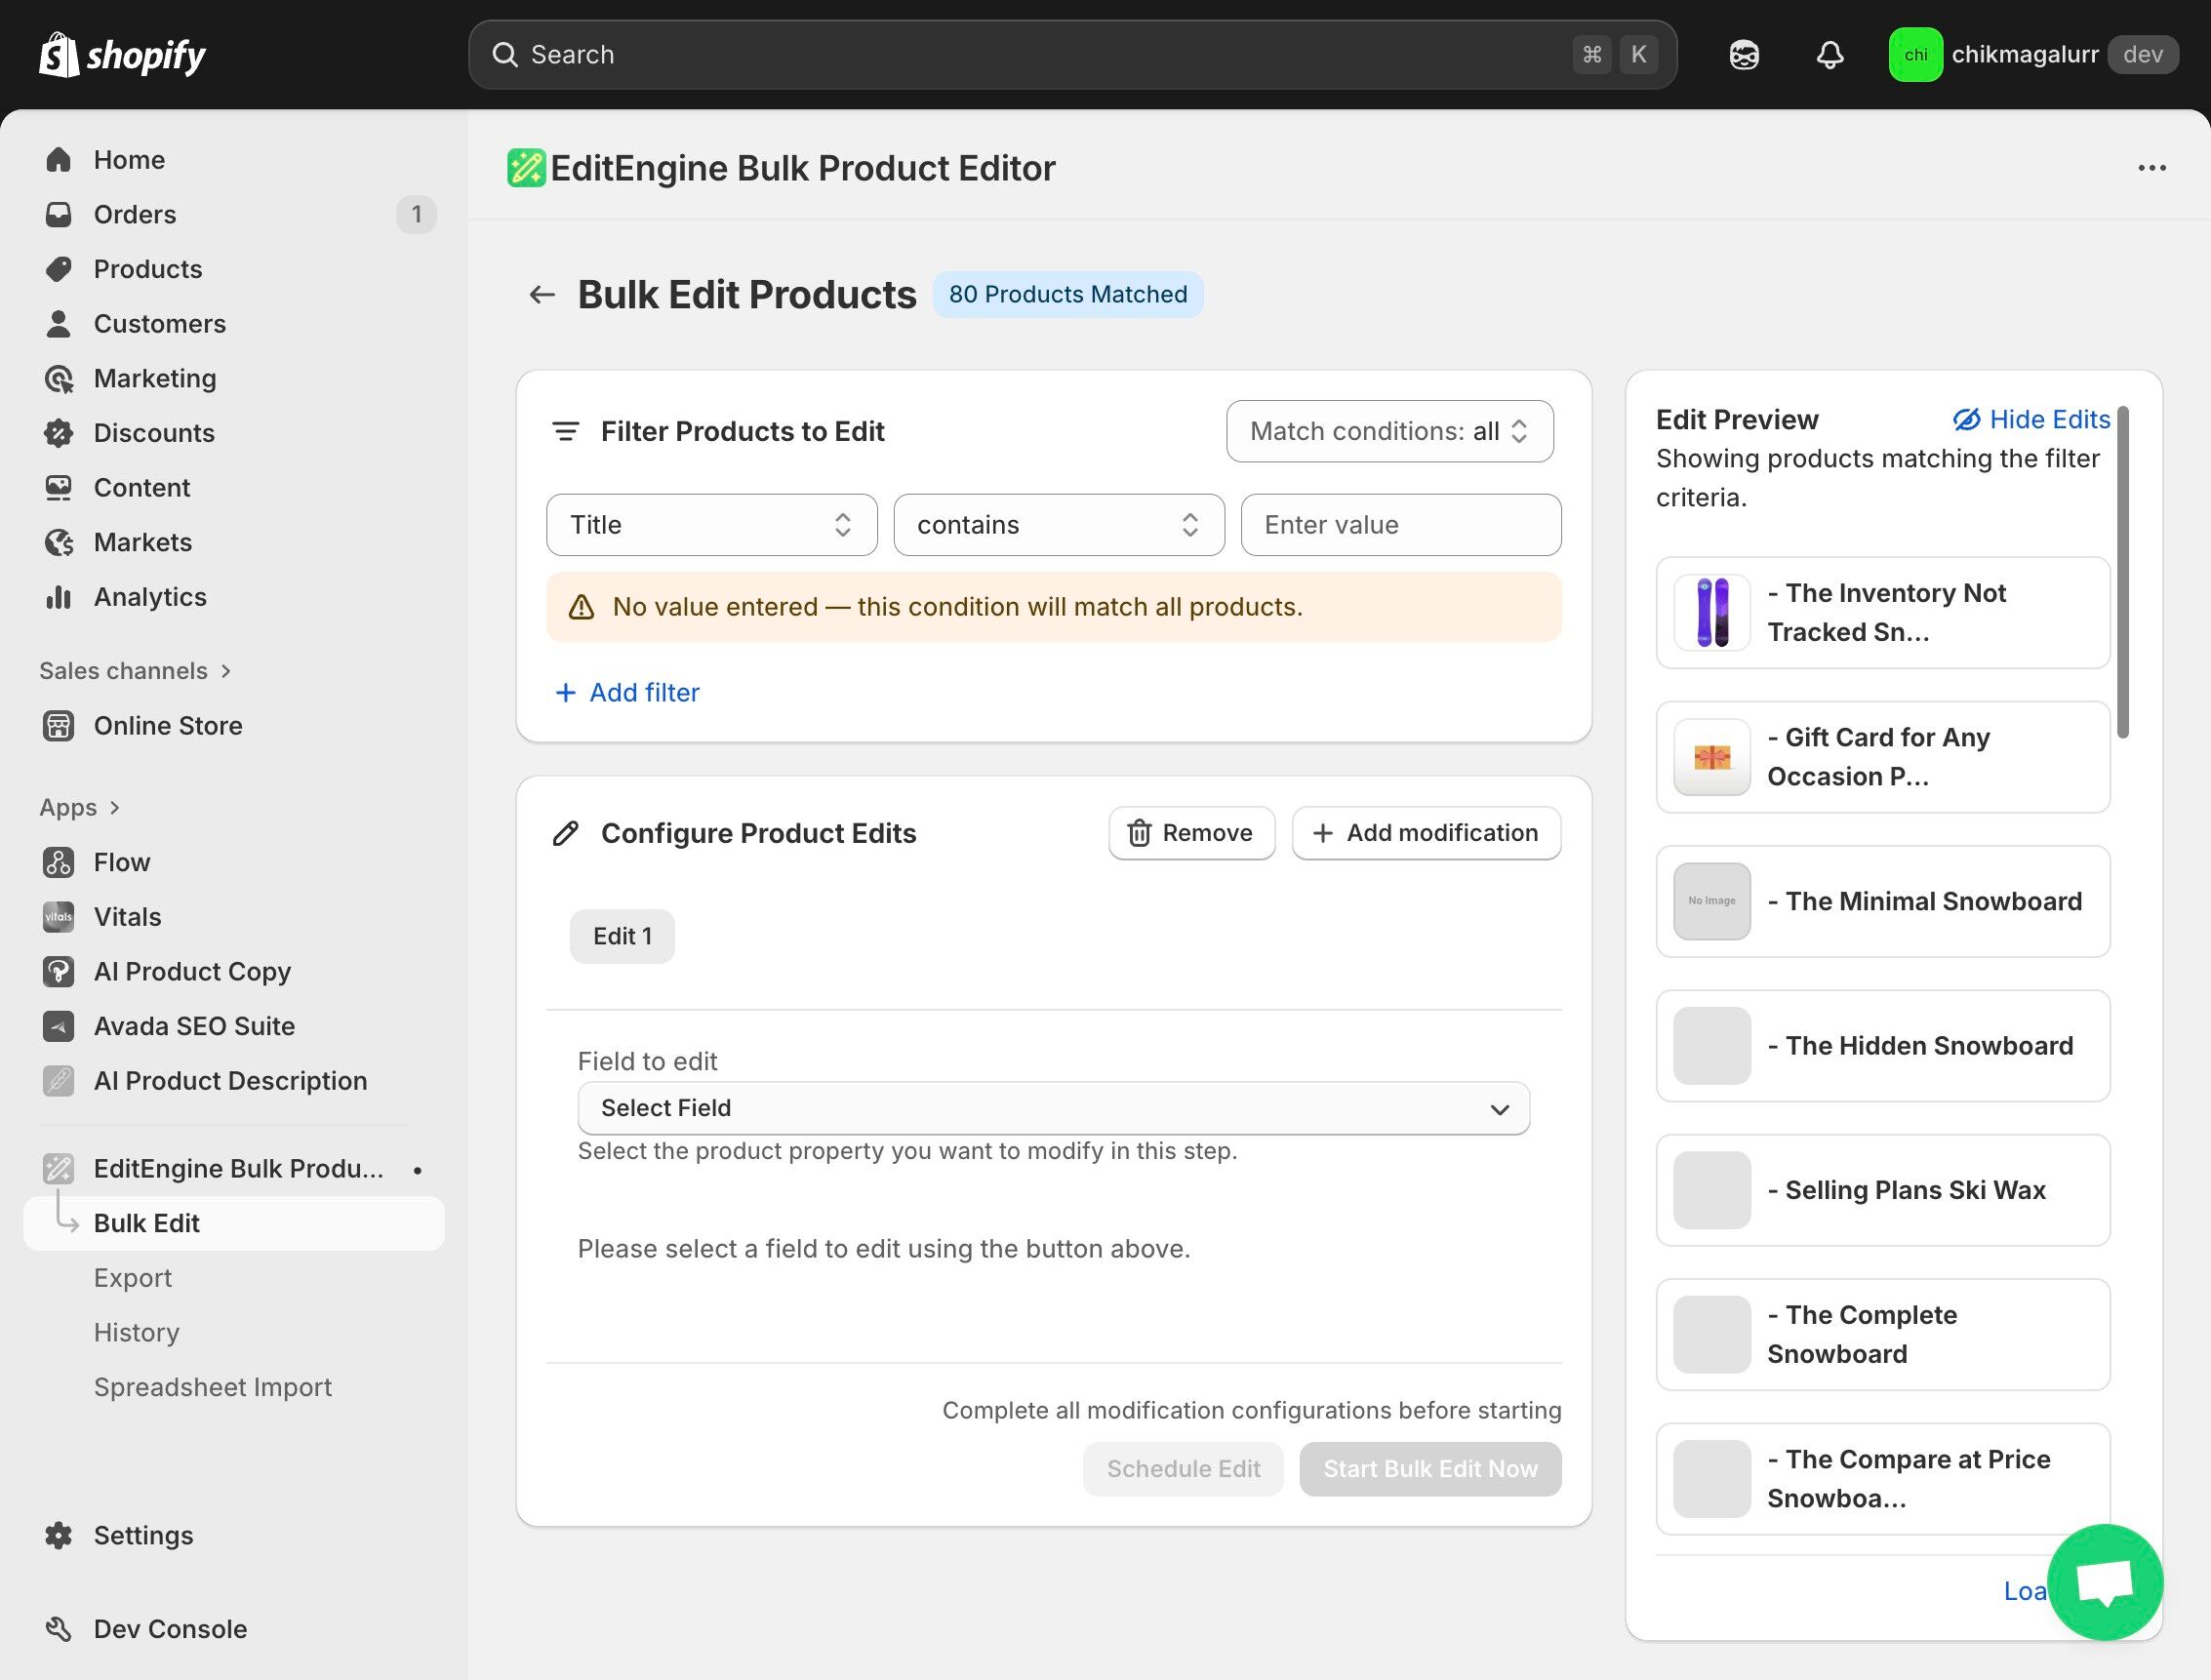Click the three-dot more options icon
This screenshot has width=2211, height=1680.
pyautogui.click(x=2151, y=168)
